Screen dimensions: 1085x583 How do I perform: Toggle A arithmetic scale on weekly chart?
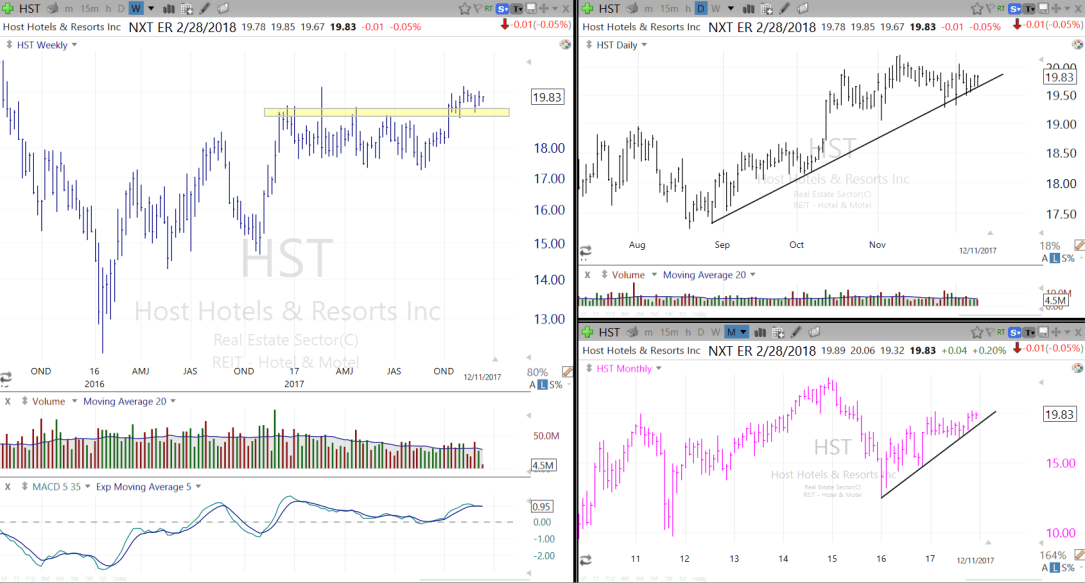coord(531,385)
